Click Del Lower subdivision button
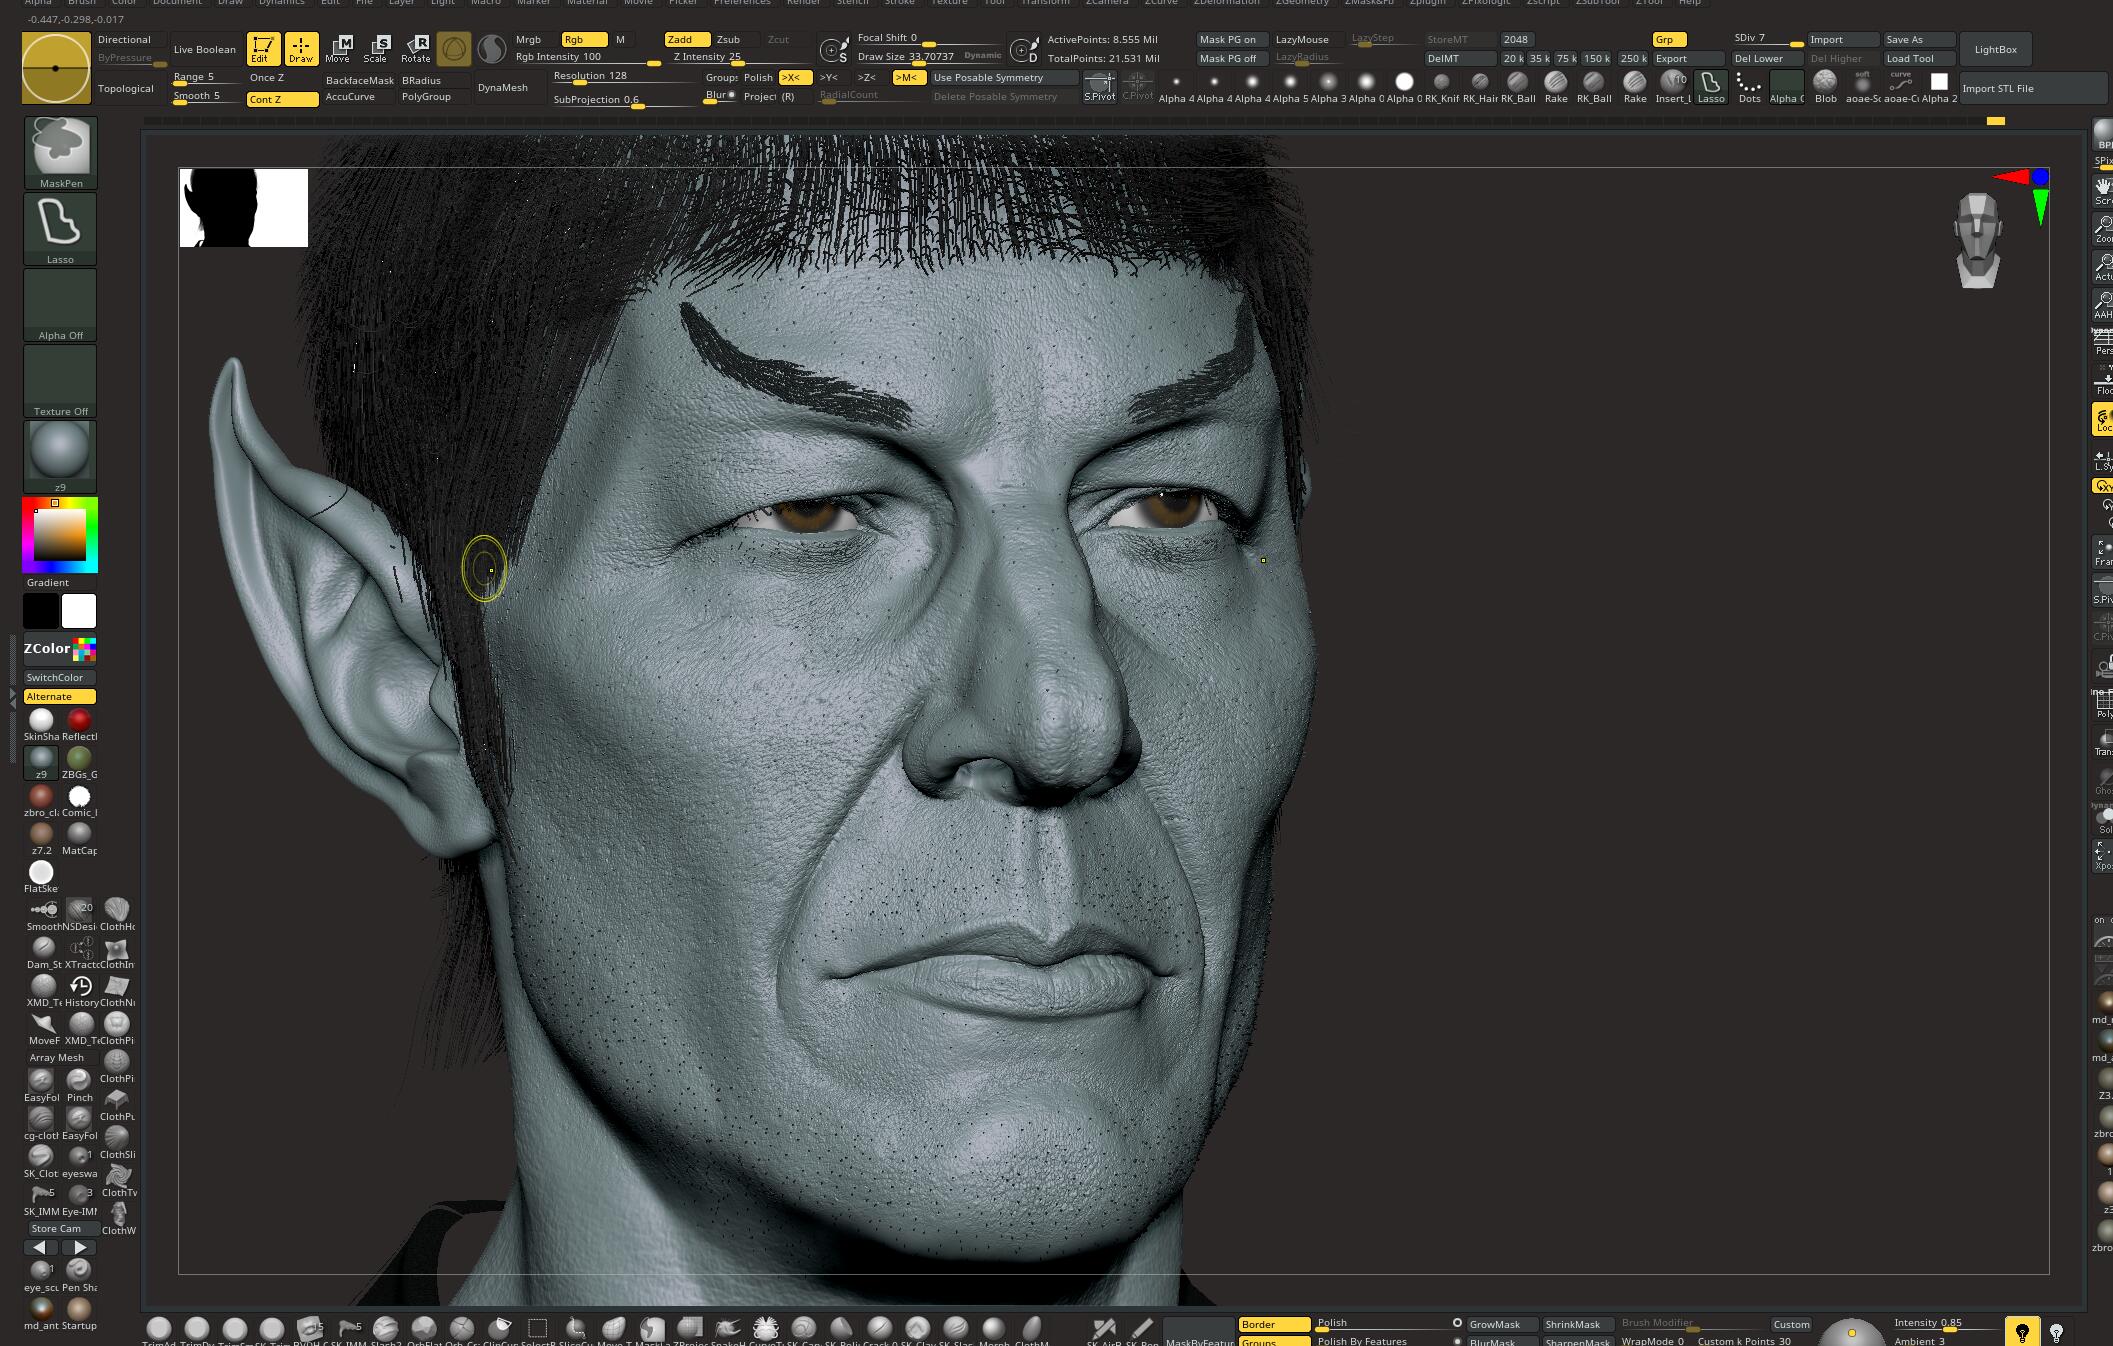This screenshot has height=1346, width=2113. [1767, 58]
